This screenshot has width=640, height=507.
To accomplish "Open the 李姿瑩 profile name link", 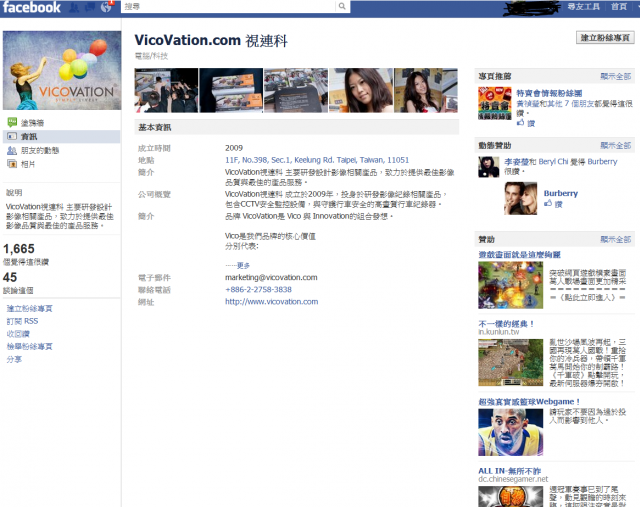I will pos(516,162).
